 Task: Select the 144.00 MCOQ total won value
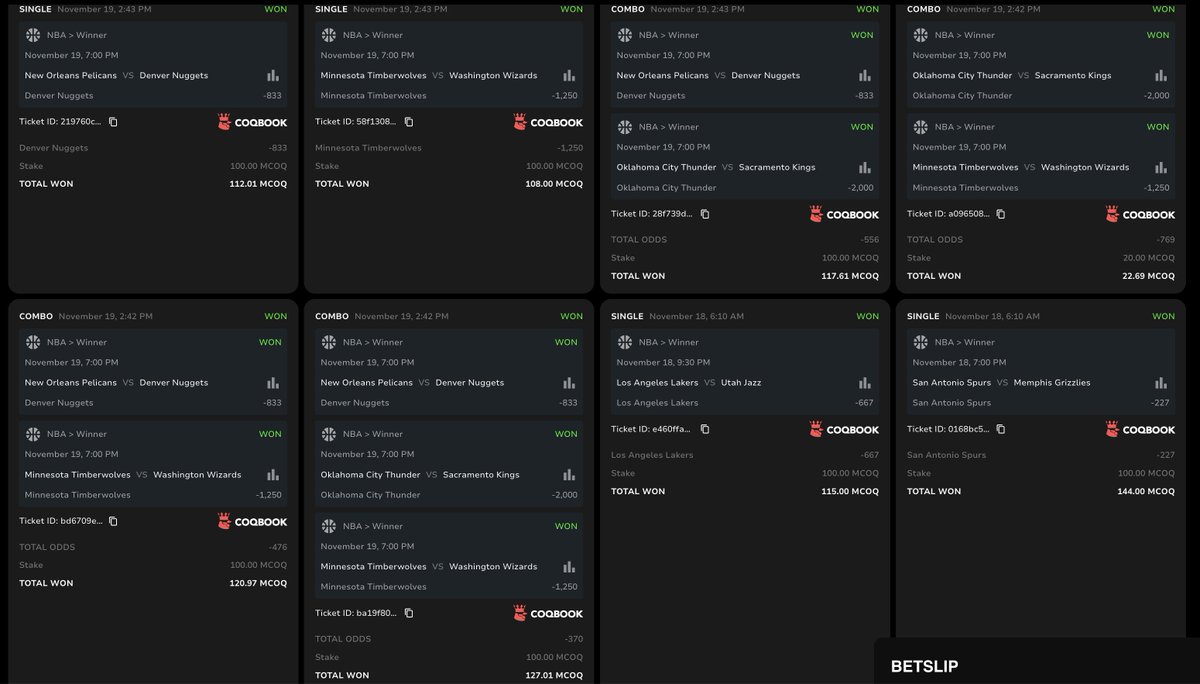1146,491
